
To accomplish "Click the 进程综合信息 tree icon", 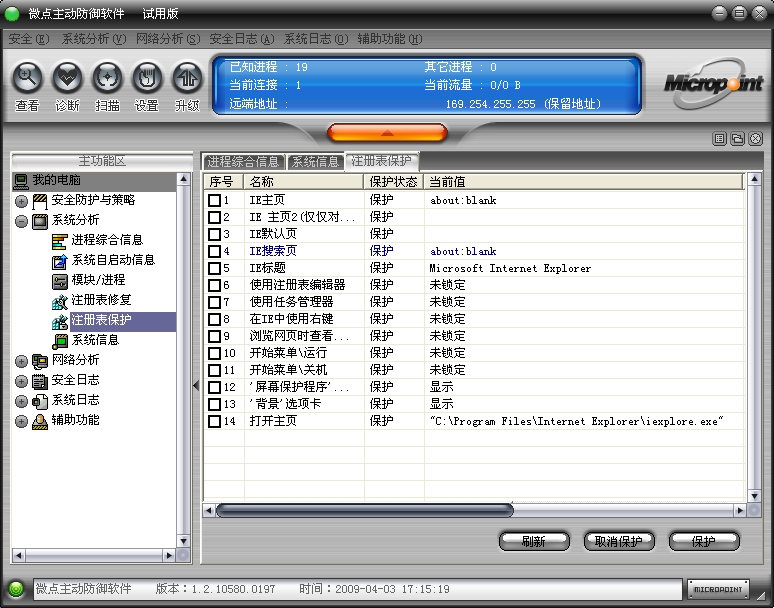I will pos(60,241).
